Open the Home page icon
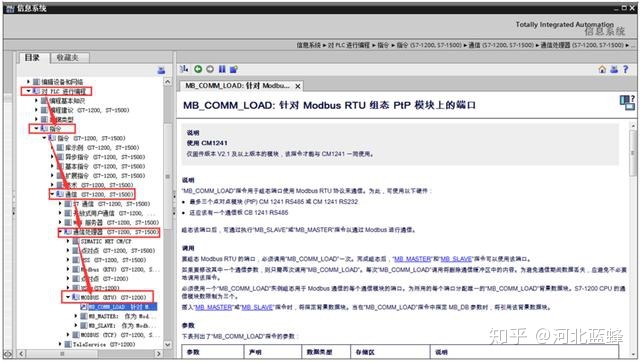Image resolution: width=640 pixels, height=362 pixels. click(x=602, y=69)
